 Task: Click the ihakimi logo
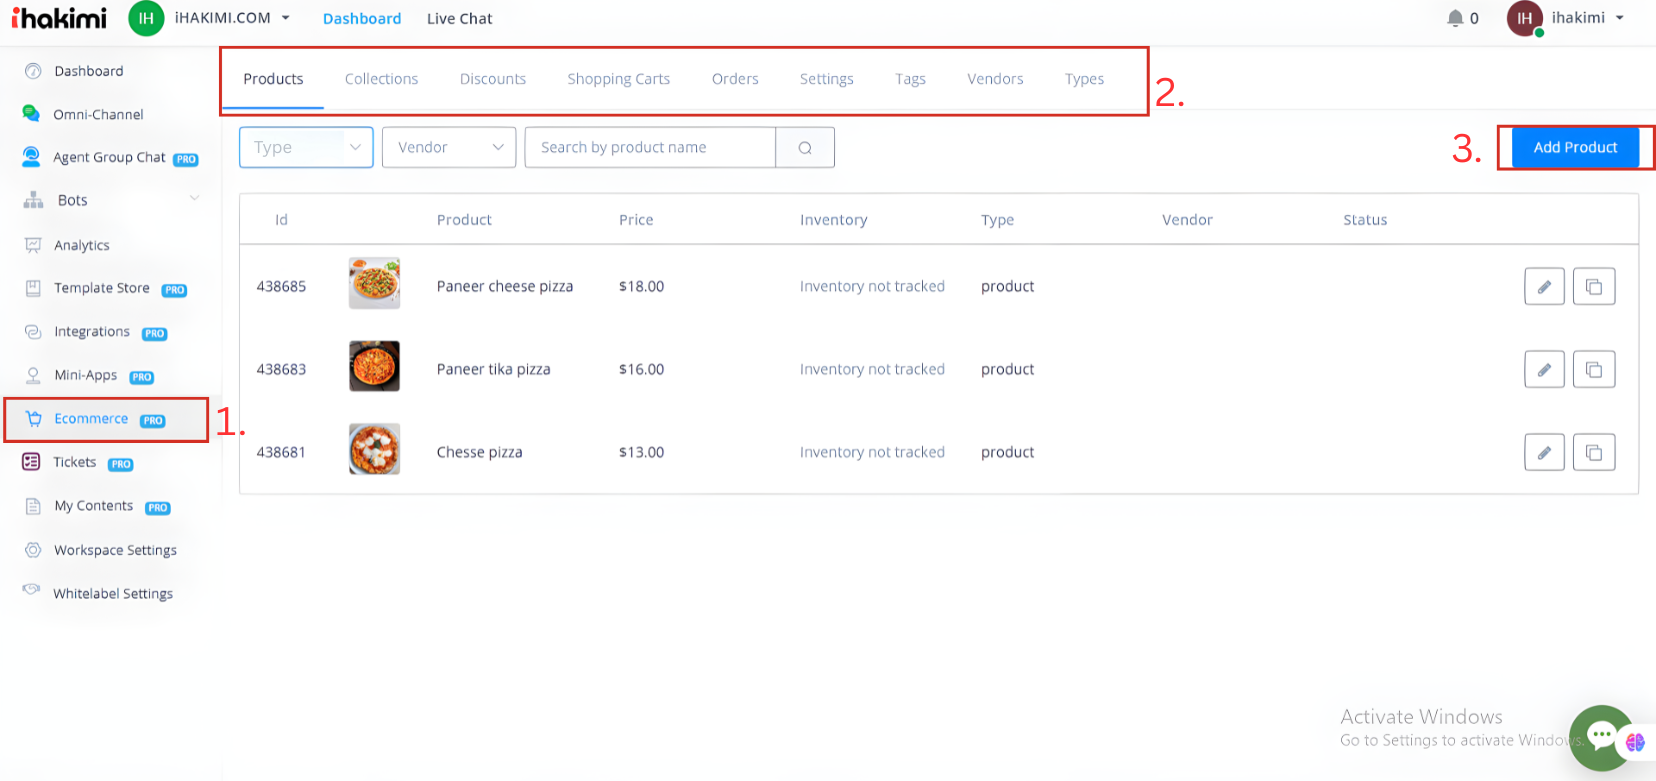pyautogui.click(x=59, y=18)
